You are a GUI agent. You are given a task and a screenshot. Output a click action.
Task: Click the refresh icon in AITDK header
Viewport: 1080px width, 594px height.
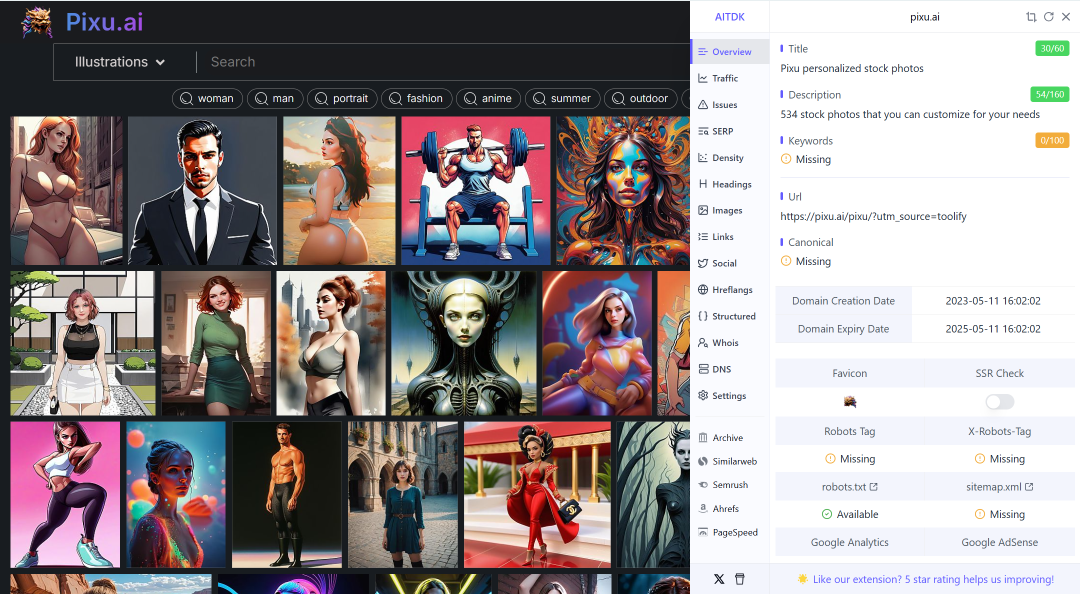(1048, 17)
